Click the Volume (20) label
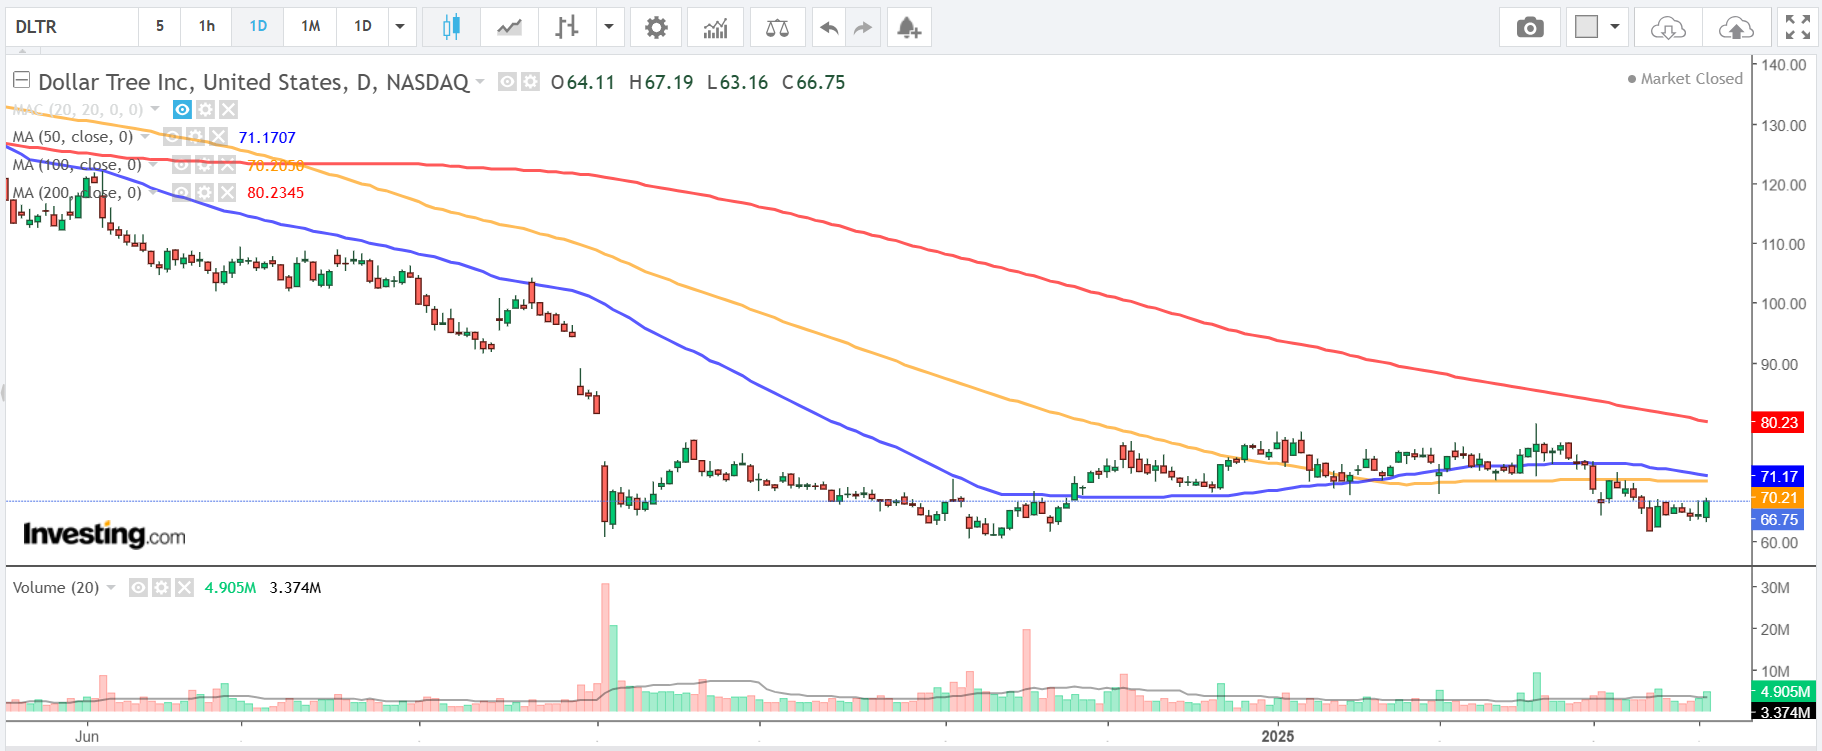The height and width of the screenshot is (751, 1822). pos(56,588)
